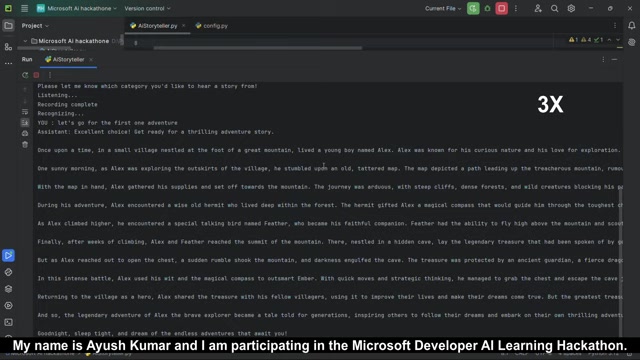Go to previous highlighted error arrow
This screenshot has height=360, width=640.
click(x=609, y=40)
